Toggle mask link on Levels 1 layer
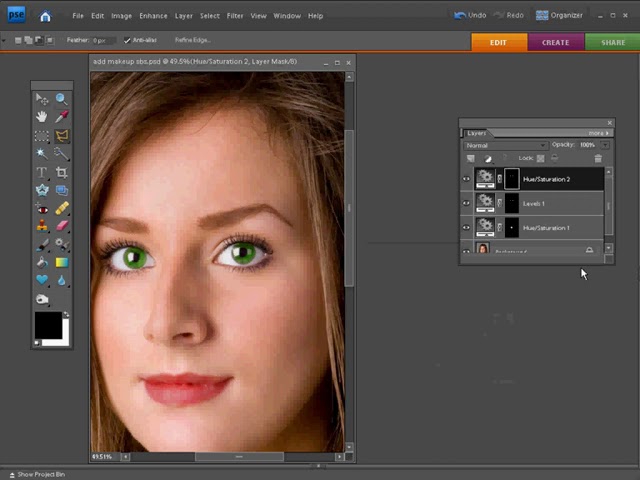This screenshot has height=480, width=640. coord(500,203)
